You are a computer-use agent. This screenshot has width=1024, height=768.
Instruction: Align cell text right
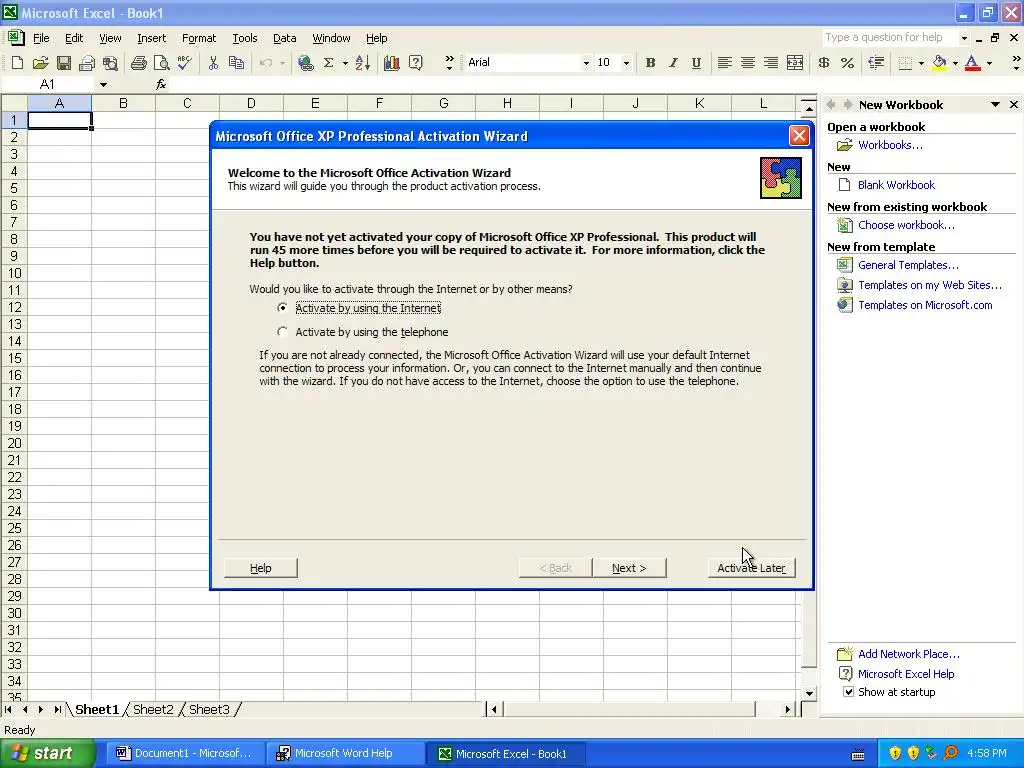coord(771,63)
